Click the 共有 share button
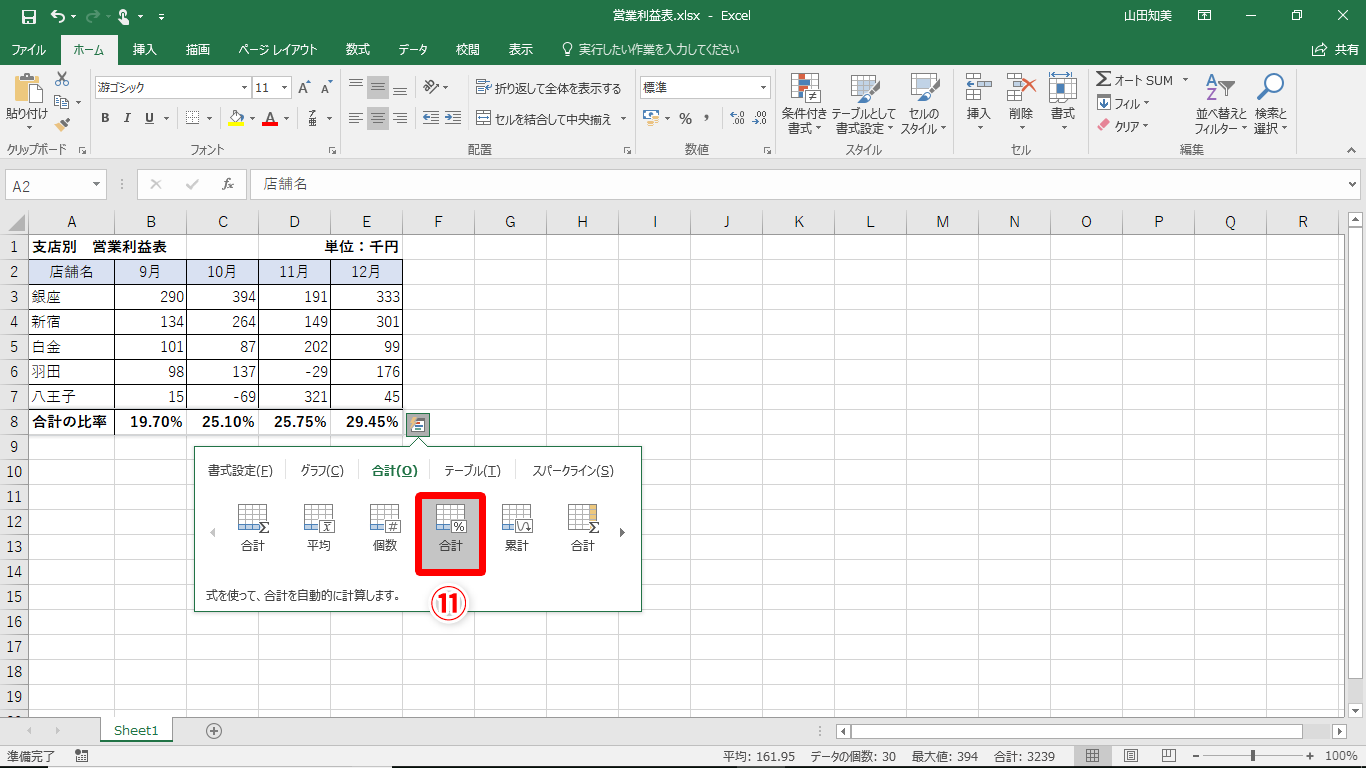The width and height of the screenshot is (1366, 768). [1335, 49]
